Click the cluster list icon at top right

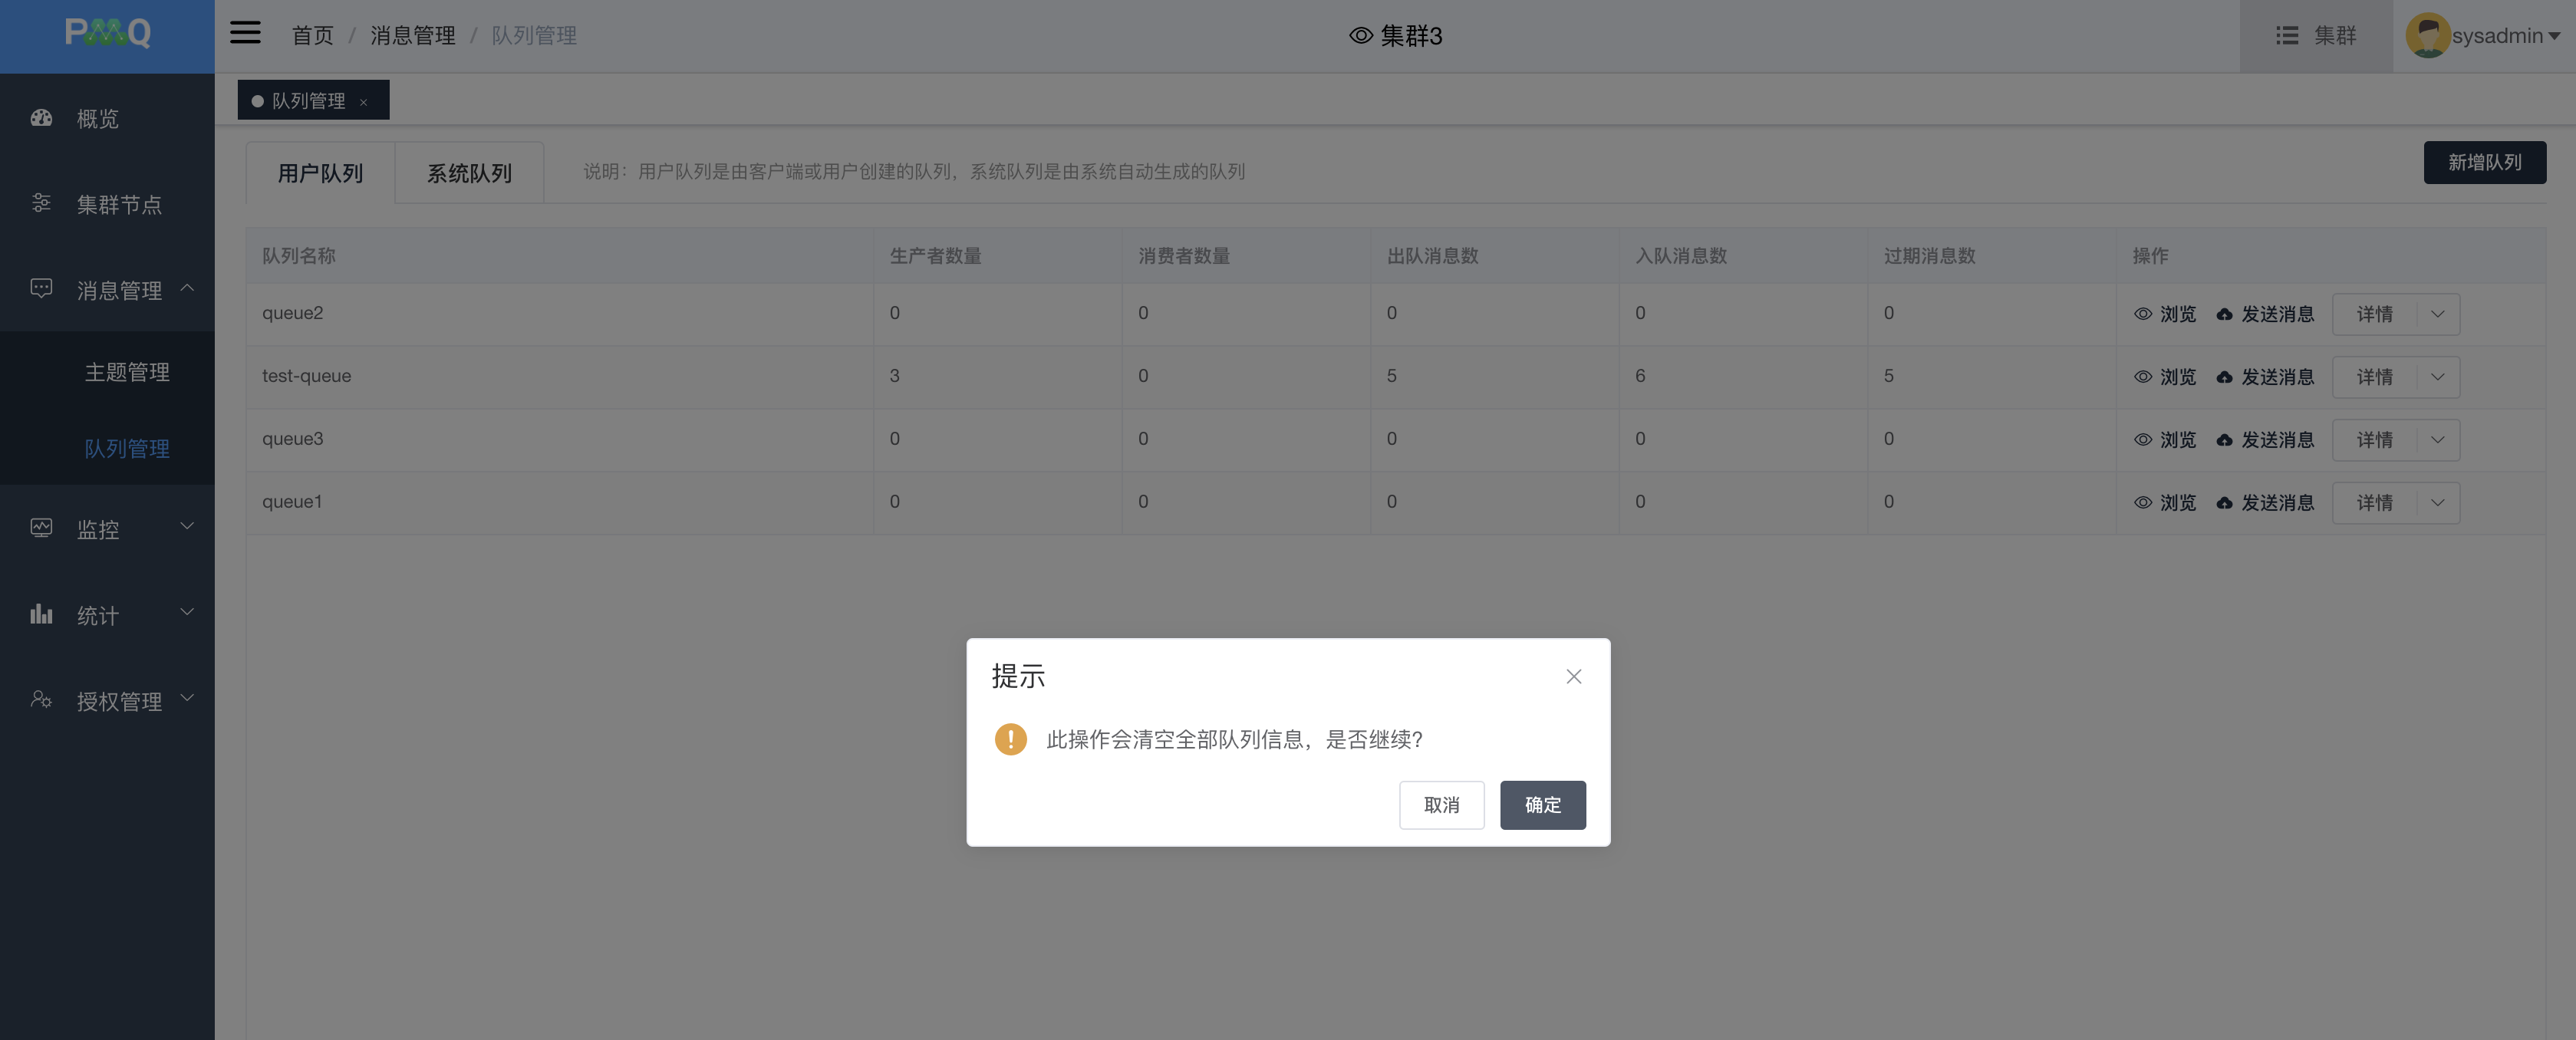tap(2287, 36)
